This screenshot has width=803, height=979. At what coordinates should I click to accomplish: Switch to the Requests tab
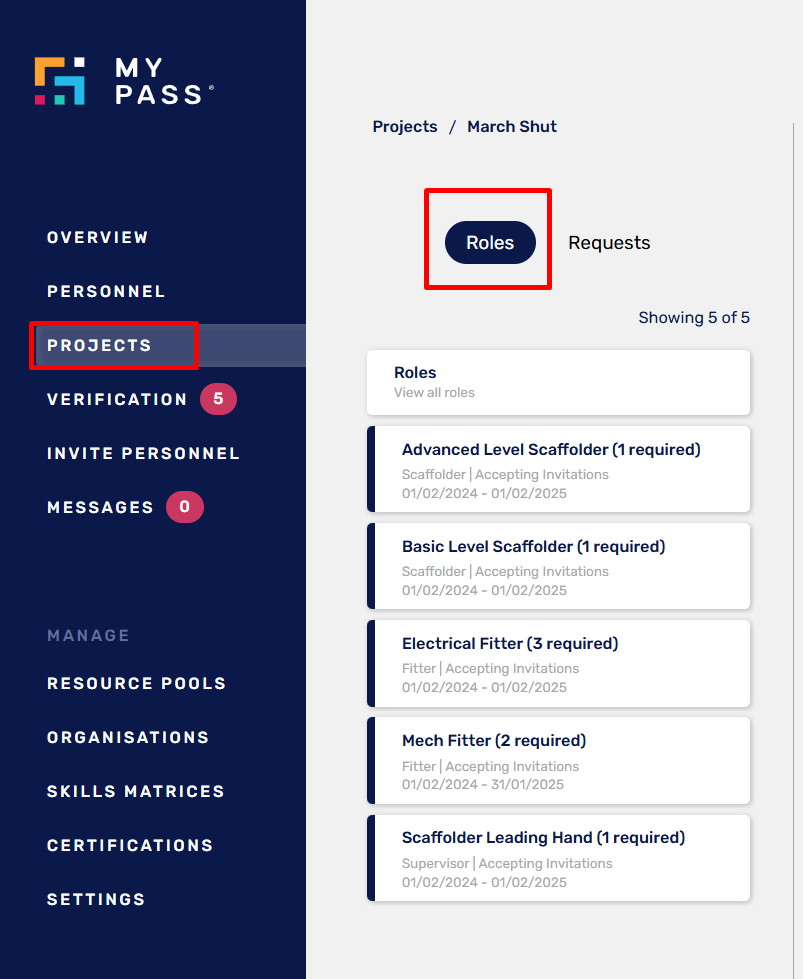click(609, 243)
